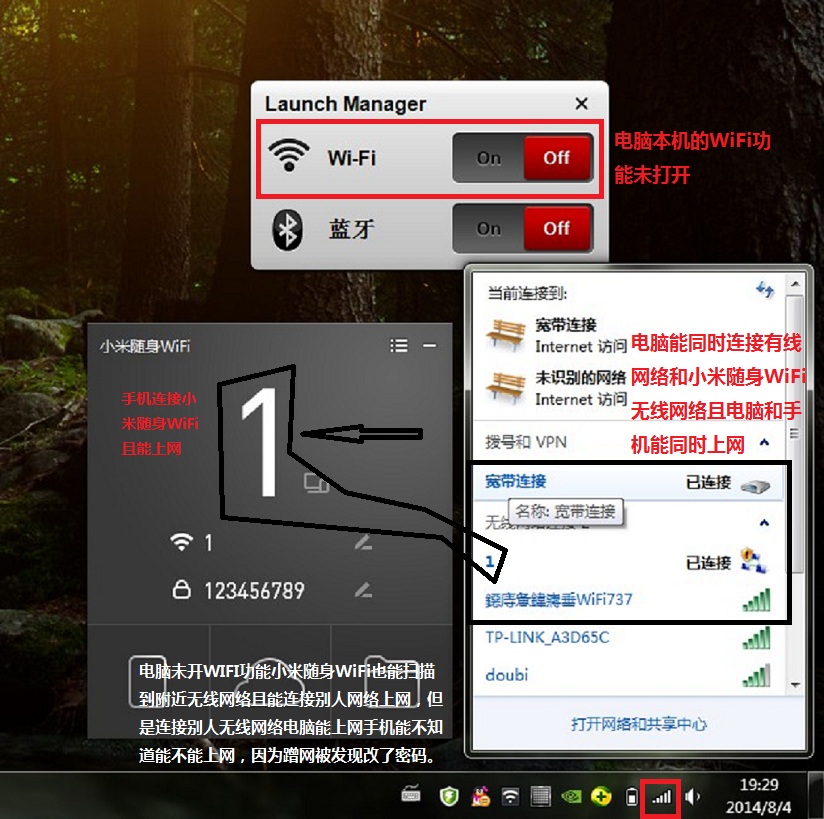Click the password text 123456789
The height and width of the screenshot is (819, 824).
(254, 590)
